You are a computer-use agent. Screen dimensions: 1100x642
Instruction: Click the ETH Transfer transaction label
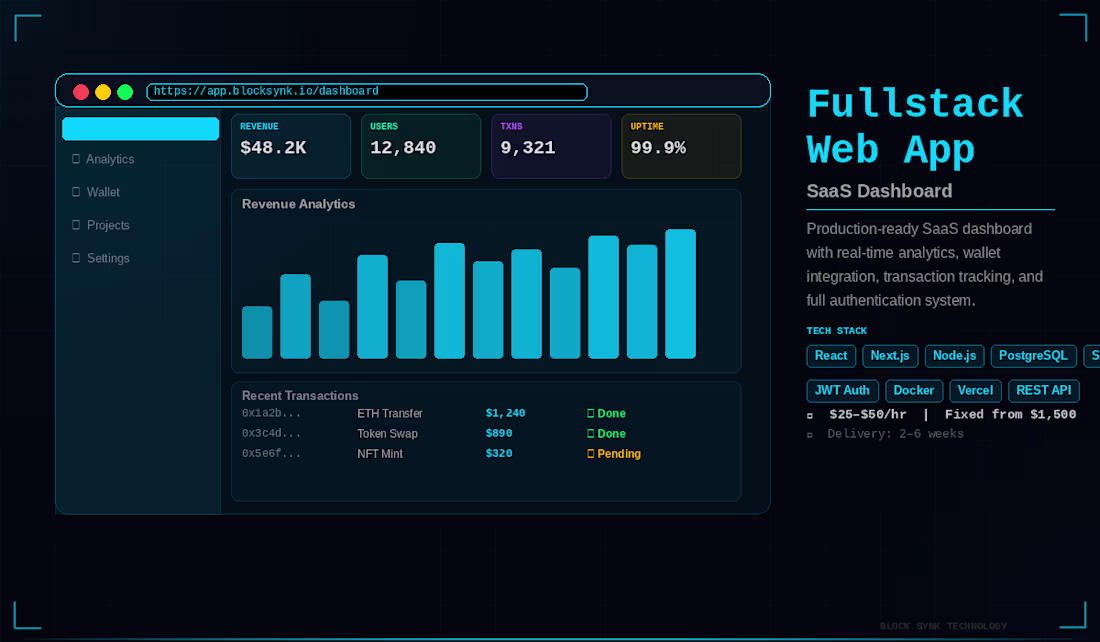[x=390, y=413]
